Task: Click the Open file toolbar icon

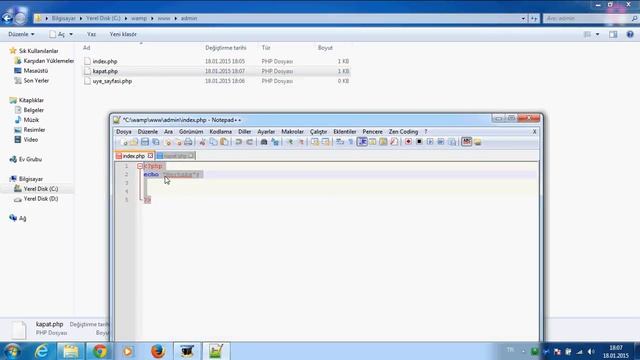Action: [x=134, y=142]
